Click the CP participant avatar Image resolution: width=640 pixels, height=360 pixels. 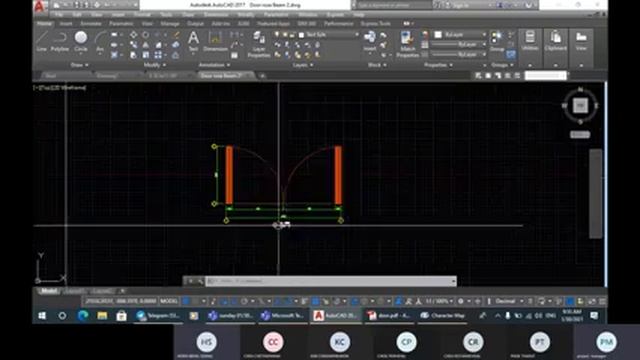coord(406,342)
